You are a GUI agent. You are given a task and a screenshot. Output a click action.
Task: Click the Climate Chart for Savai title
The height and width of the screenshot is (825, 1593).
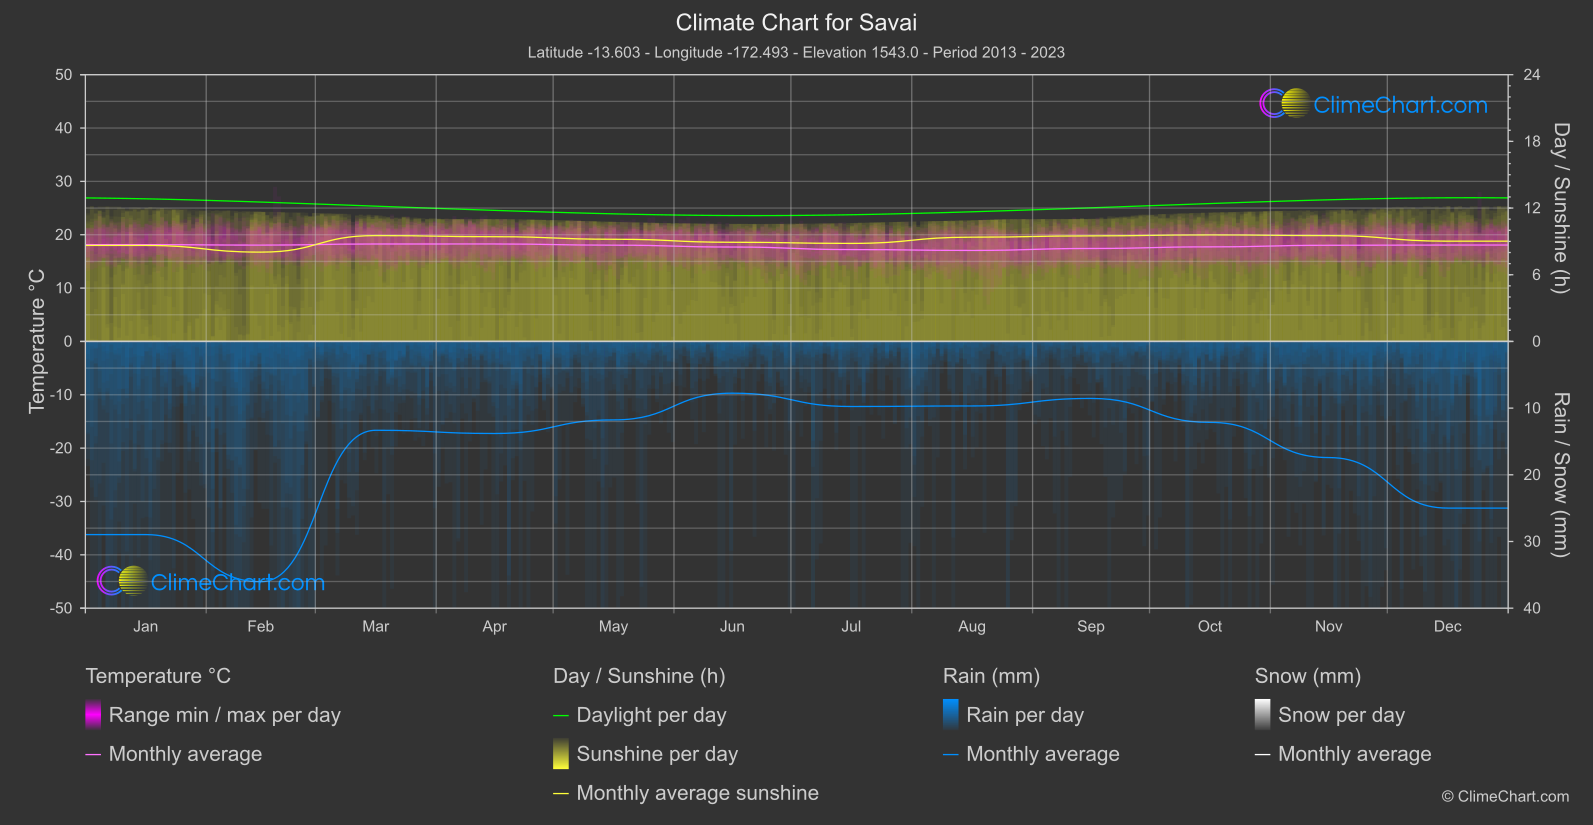[x=796, y=22]
